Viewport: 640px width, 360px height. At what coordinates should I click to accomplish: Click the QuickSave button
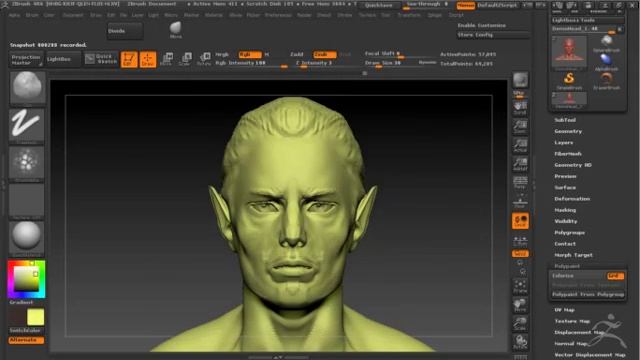click(379, 5)
